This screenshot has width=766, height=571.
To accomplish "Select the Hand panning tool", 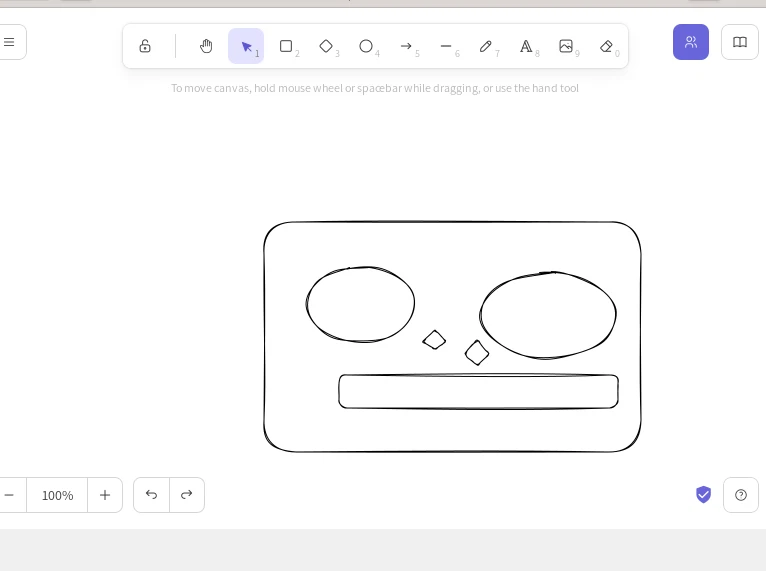I will tap(206, 46).
